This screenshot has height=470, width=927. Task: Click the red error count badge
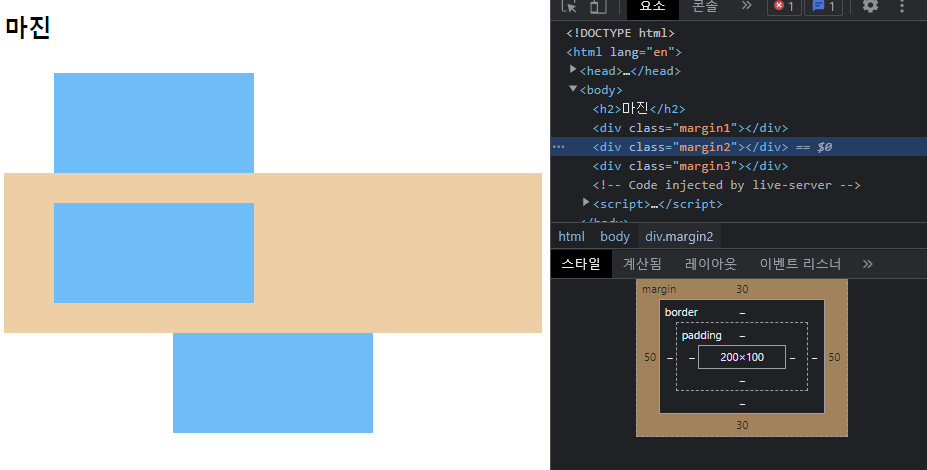[784, 7]
